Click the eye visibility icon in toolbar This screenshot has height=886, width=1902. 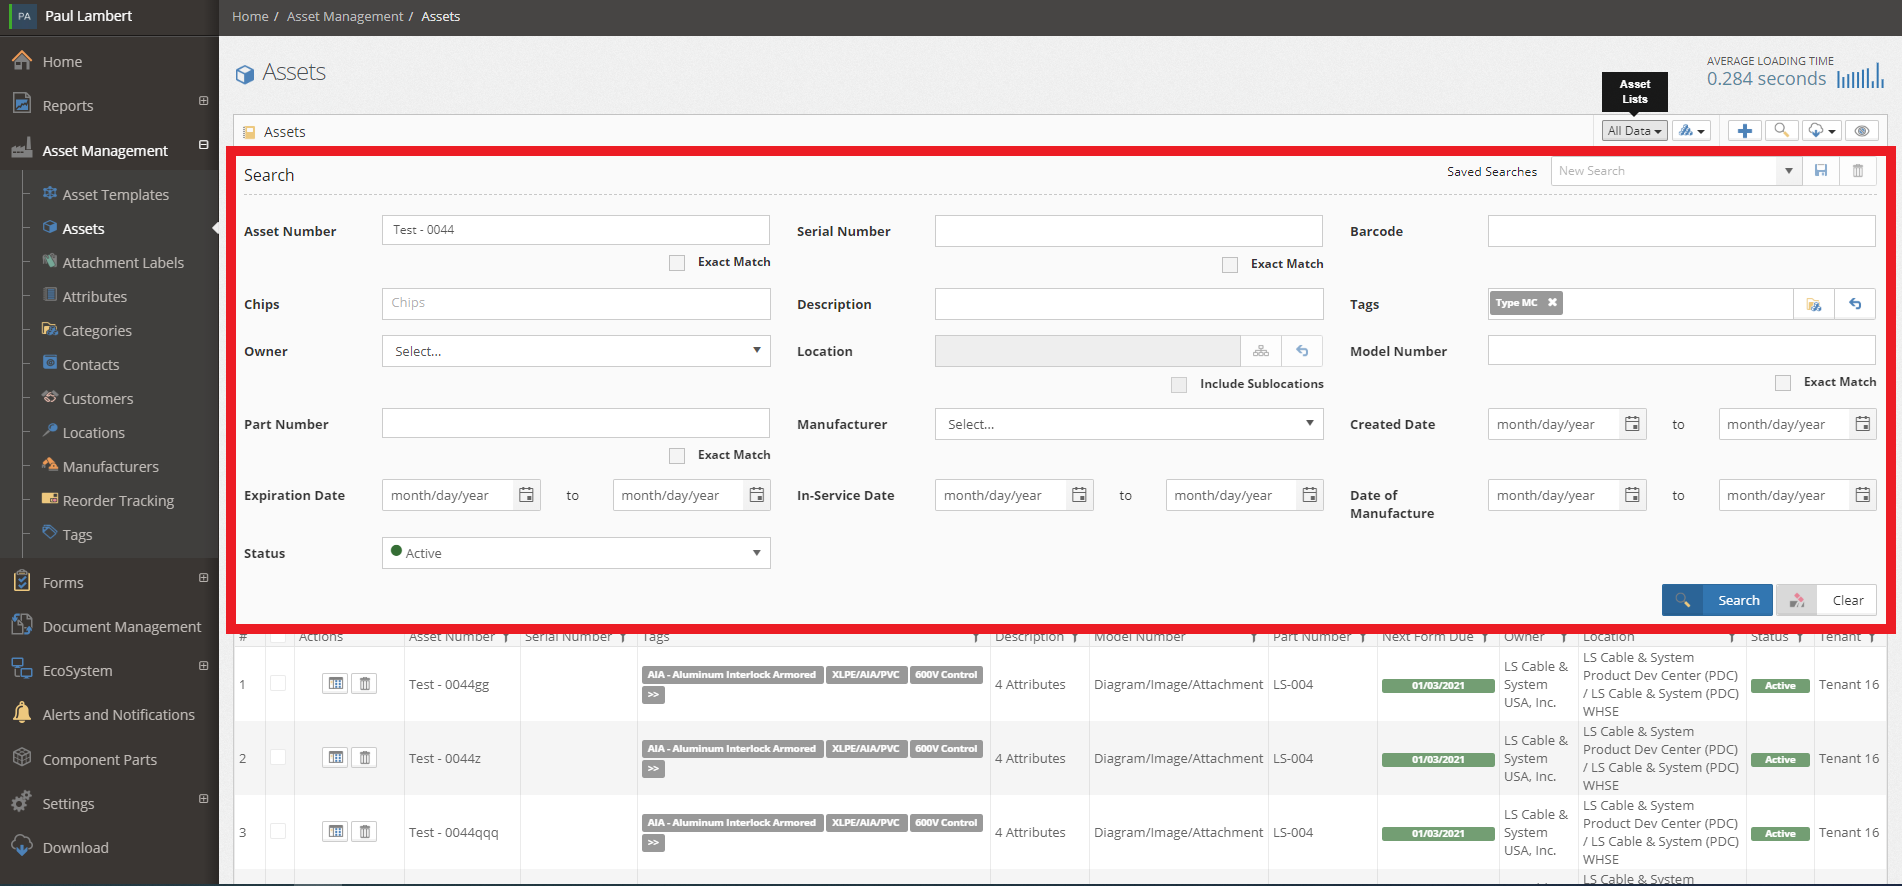[x=1861, y=131]
